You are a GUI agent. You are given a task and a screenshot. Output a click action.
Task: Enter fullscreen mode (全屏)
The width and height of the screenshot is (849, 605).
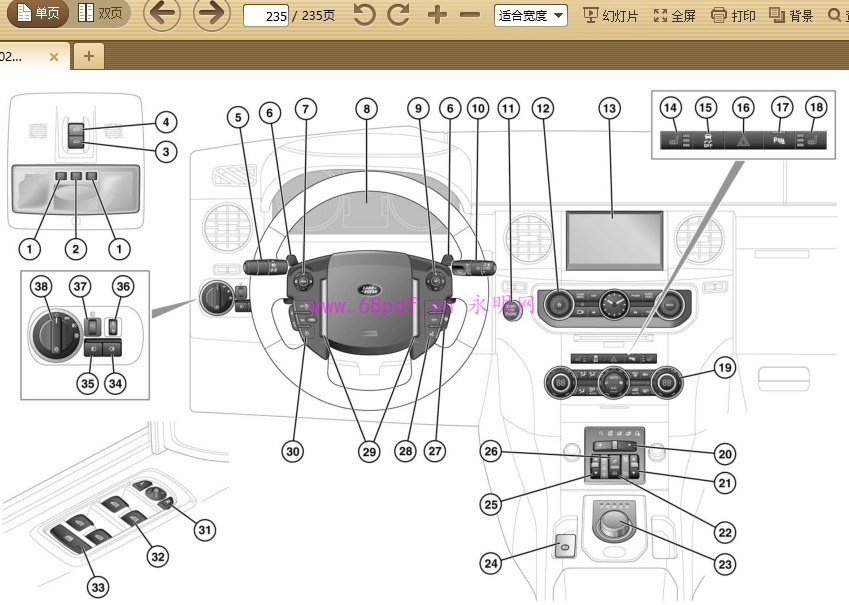click(675, 15)
